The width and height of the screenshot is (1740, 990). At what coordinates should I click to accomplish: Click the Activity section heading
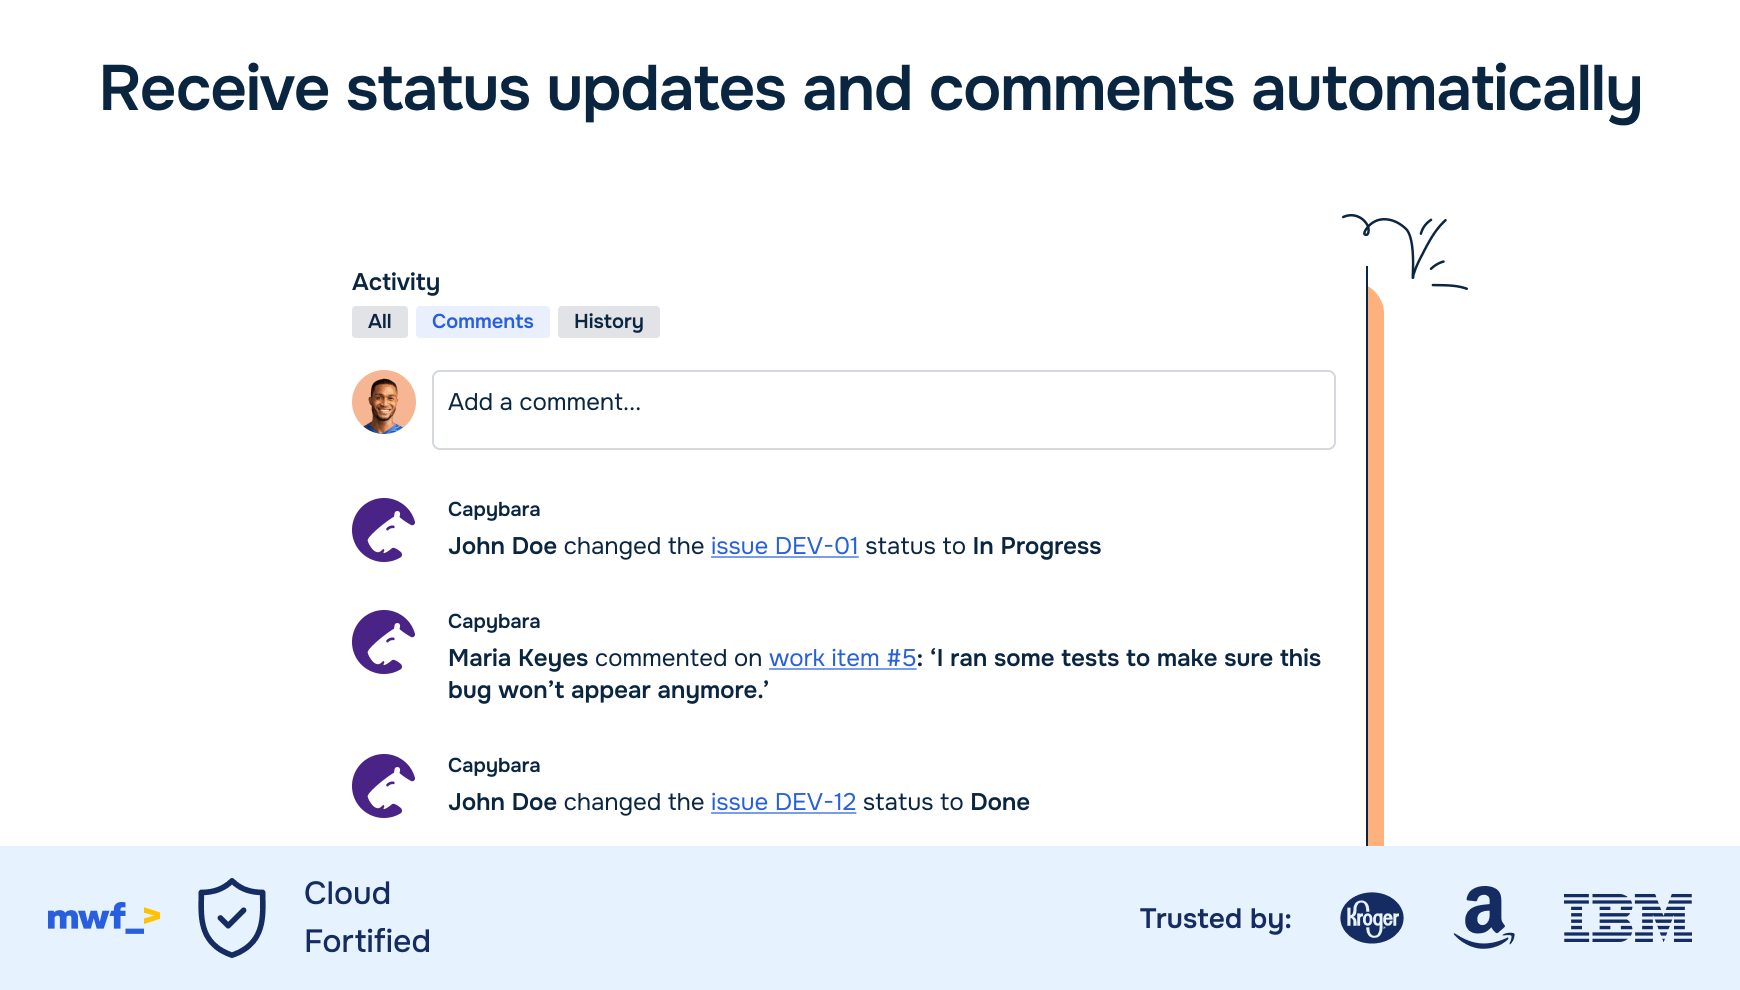tap(396, 282)
